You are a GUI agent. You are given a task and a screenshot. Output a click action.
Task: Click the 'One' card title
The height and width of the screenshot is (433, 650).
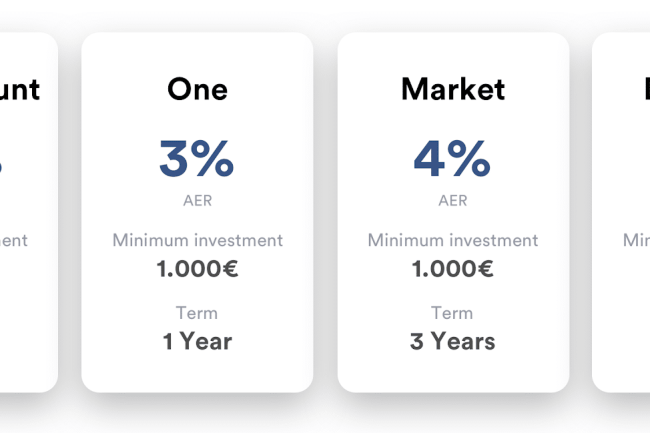[x=197, y=89]
